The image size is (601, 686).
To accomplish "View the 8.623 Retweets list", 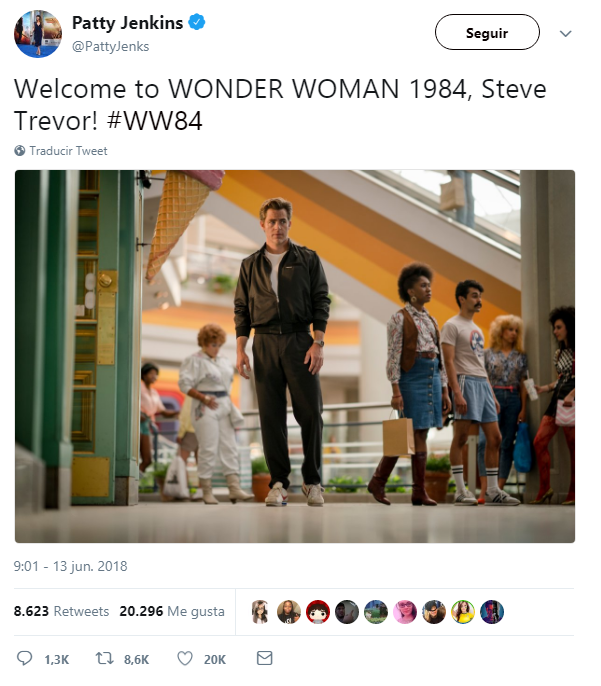I will 61,611.
